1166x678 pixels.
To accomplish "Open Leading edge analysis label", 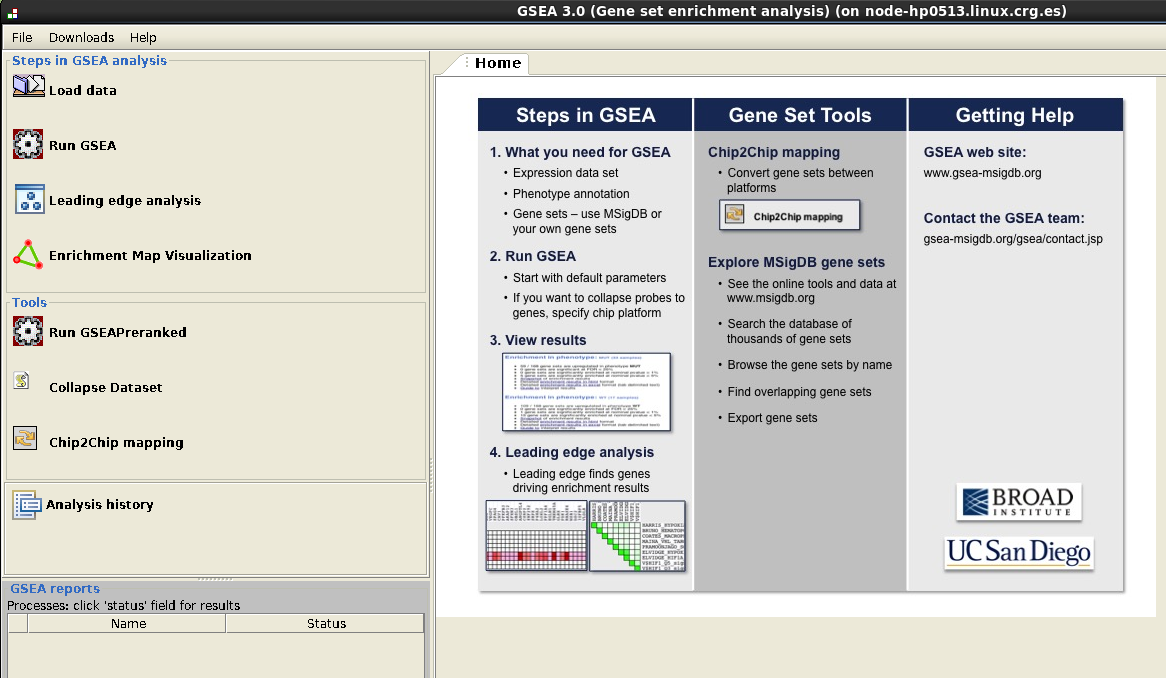I will click(x=125, y=201).
